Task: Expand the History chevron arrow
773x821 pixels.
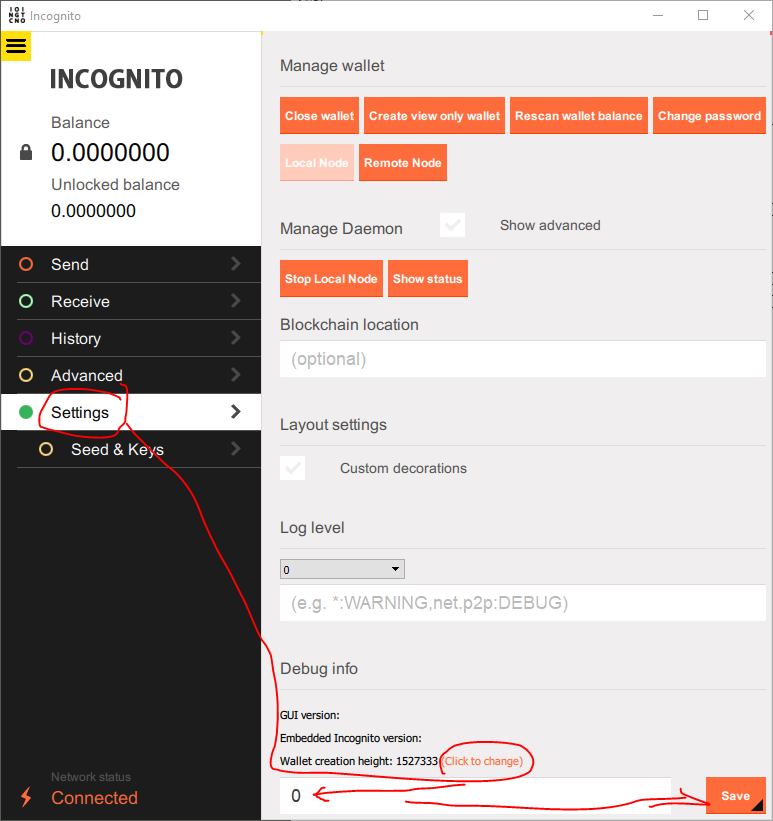Action: click(236, 338)
